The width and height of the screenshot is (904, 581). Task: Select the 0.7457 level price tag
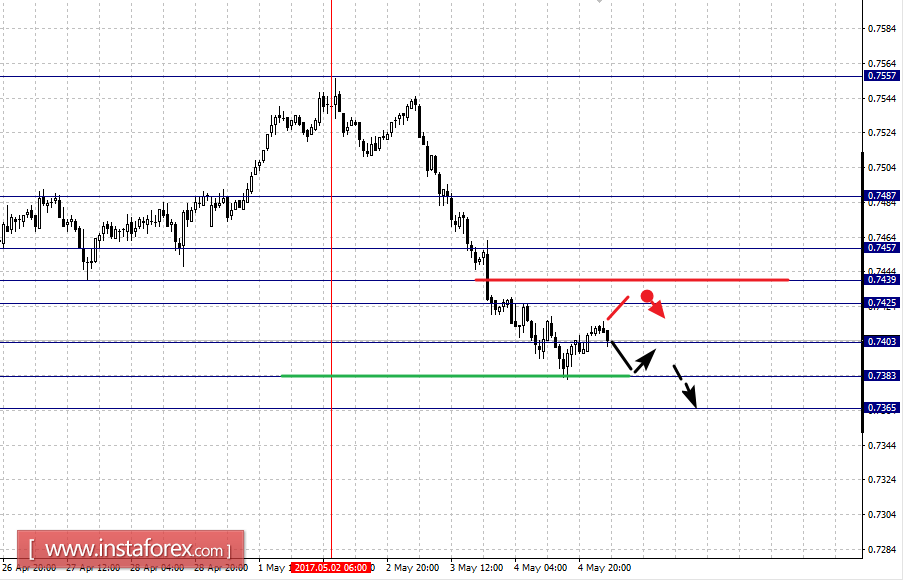pyautogui.click(x=882, y=248)
